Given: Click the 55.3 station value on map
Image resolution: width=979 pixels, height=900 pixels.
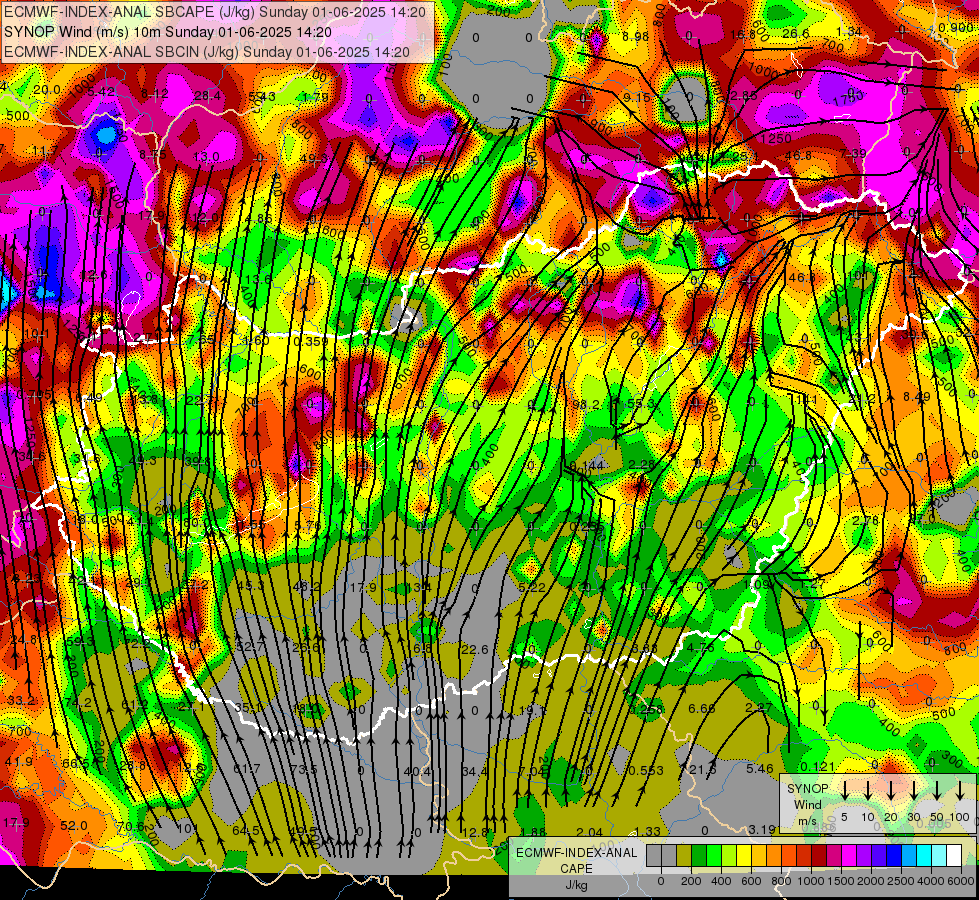Looking at the screenshot, I should (641, 404).
